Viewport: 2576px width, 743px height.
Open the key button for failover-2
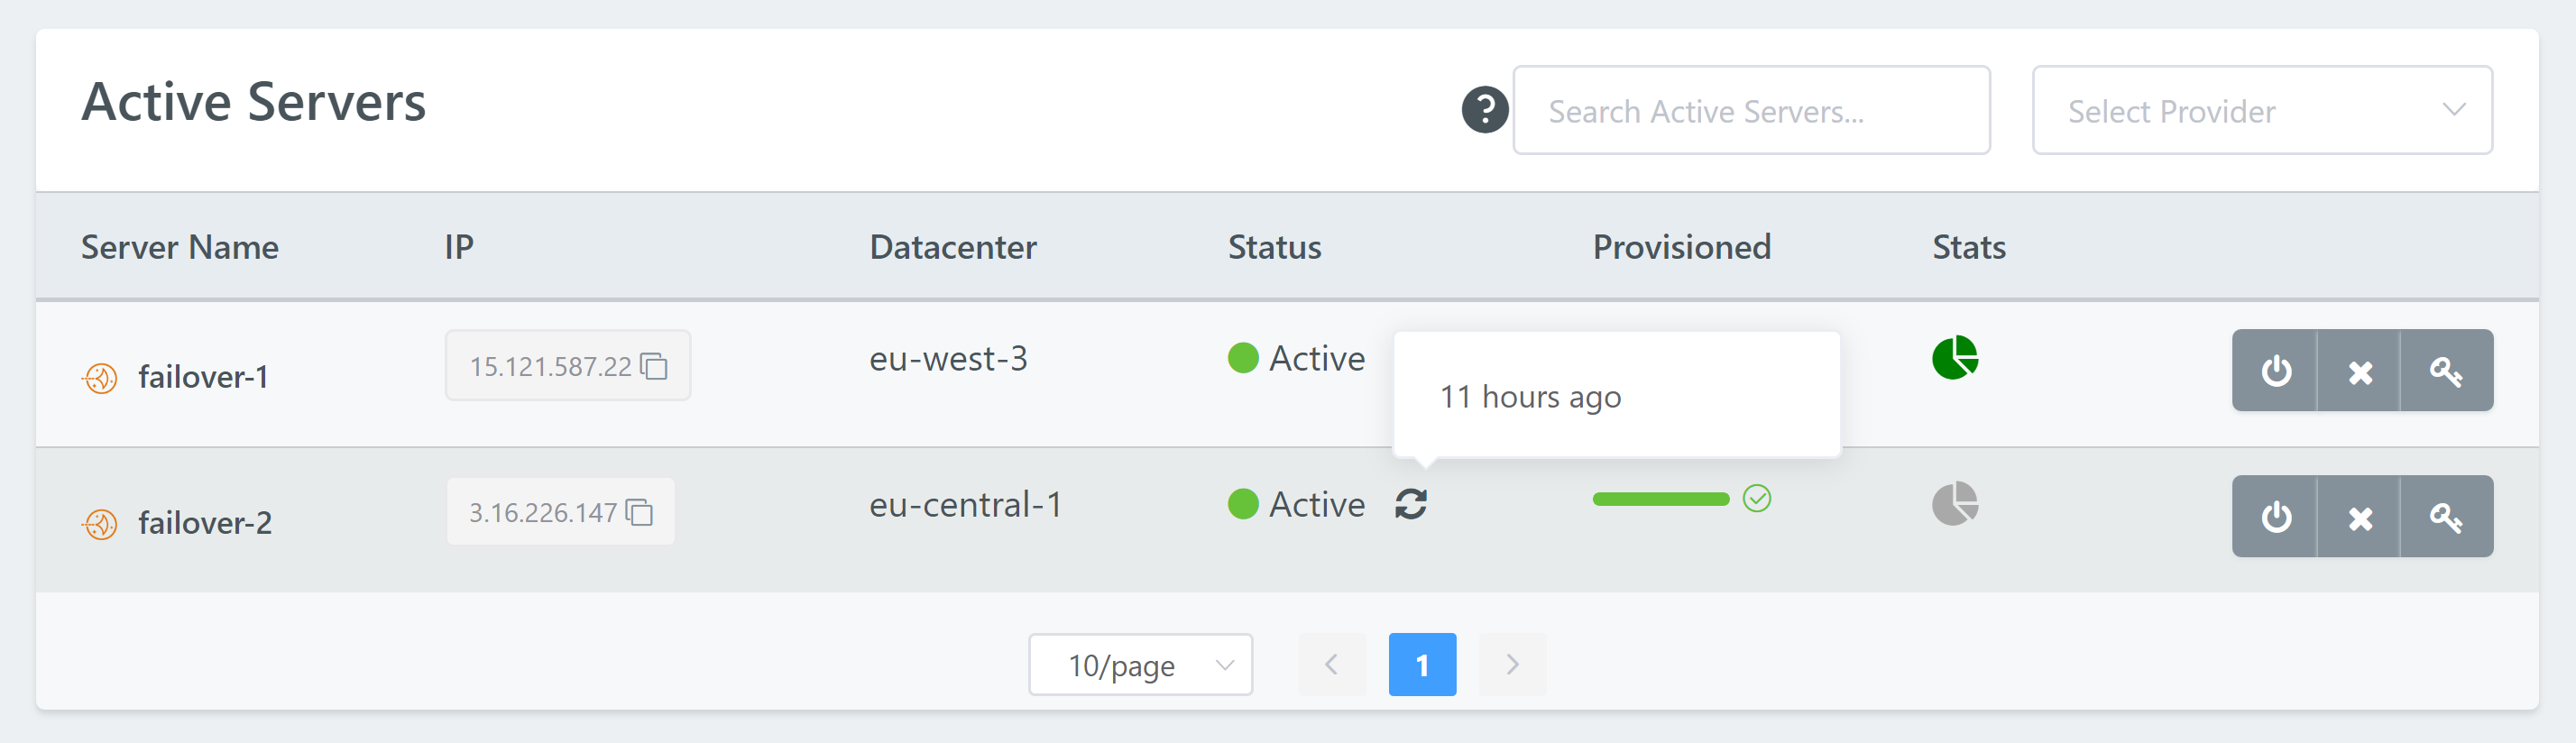tap(2446, 516)
